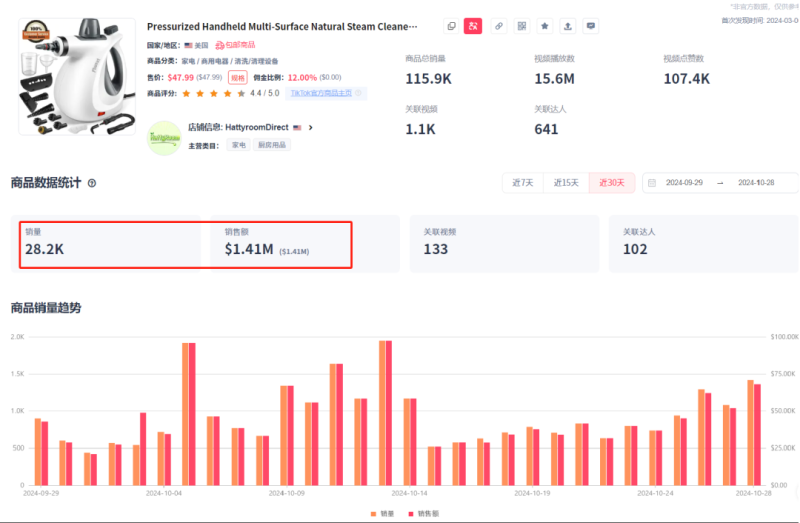Select the 近7天 time range
The width and height of the screenshot is (800, 523).
pos(523,183)
